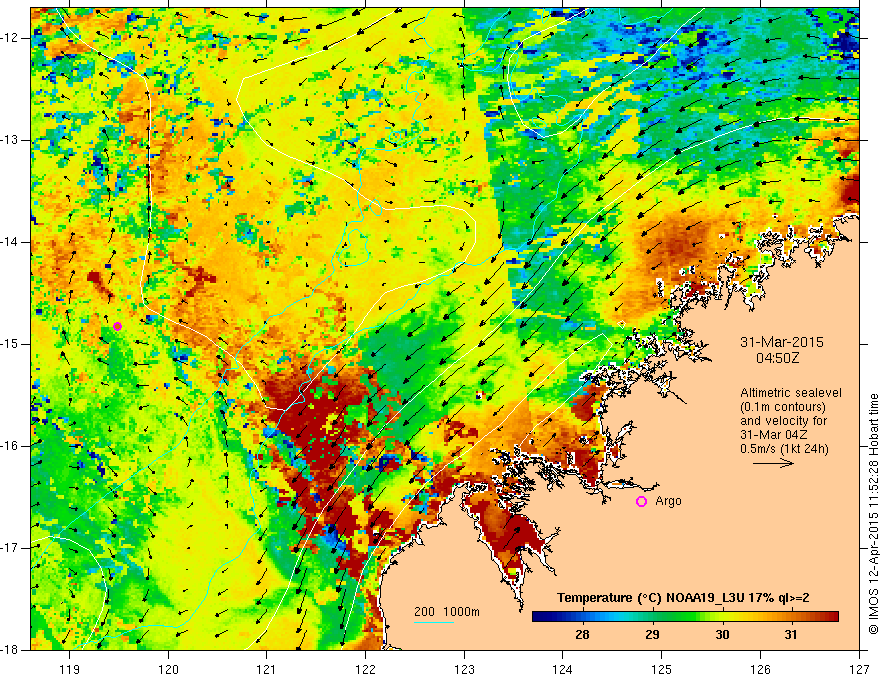Click latitude axis label -12

pyautogui.click(x=11, y=38)
